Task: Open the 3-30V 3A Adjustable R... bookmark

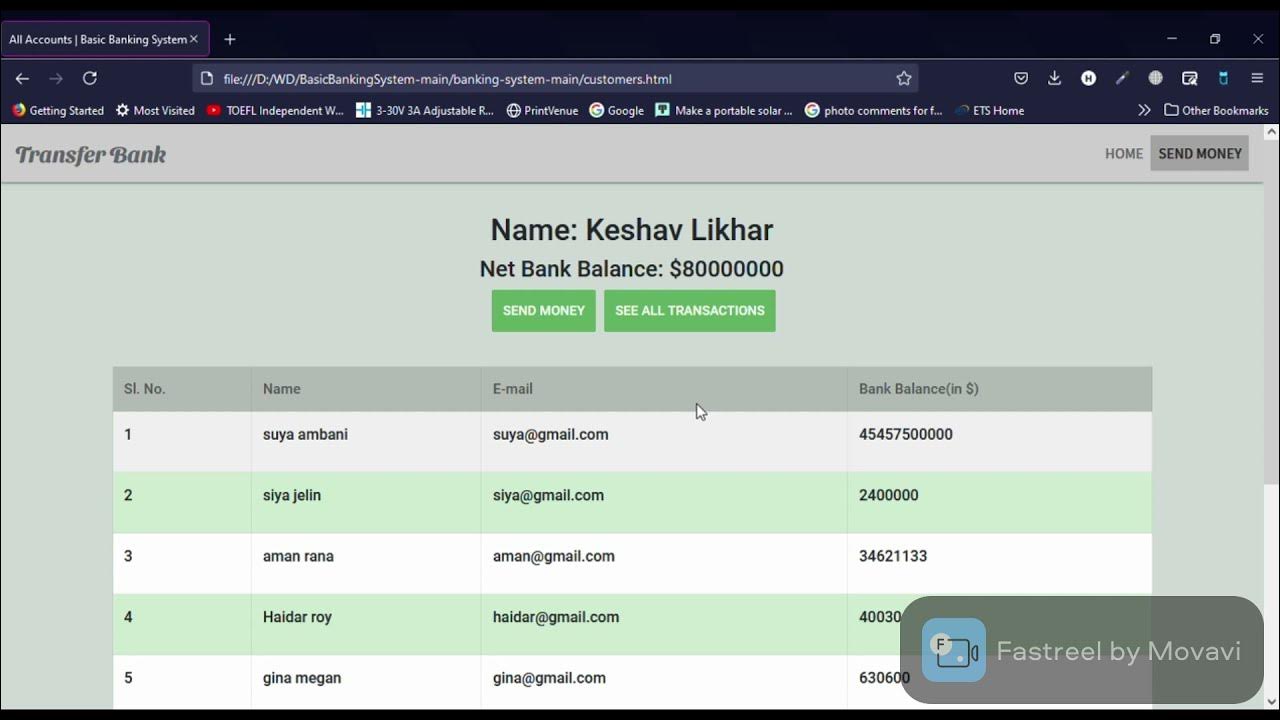Action: tap(425, 110)
